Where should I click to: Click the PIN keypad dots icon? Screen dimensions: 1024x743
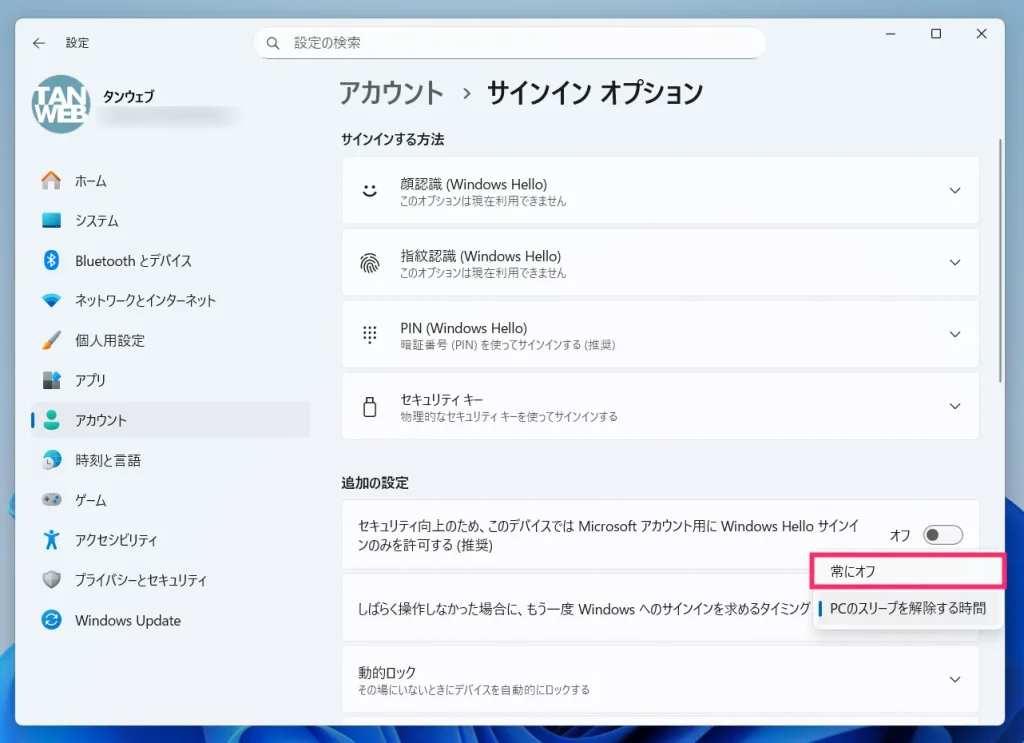(x=370, y=334)
